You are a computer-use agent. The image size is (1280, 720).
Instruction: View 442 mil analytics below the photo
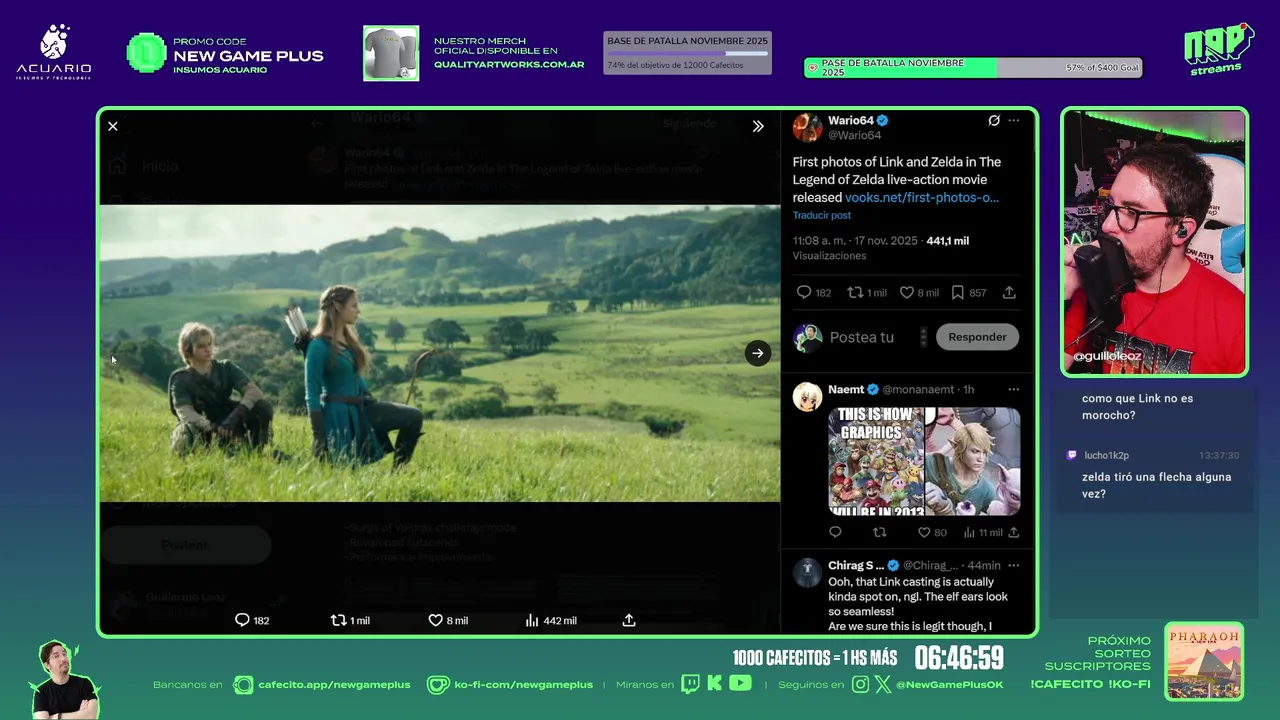point(551,620)
